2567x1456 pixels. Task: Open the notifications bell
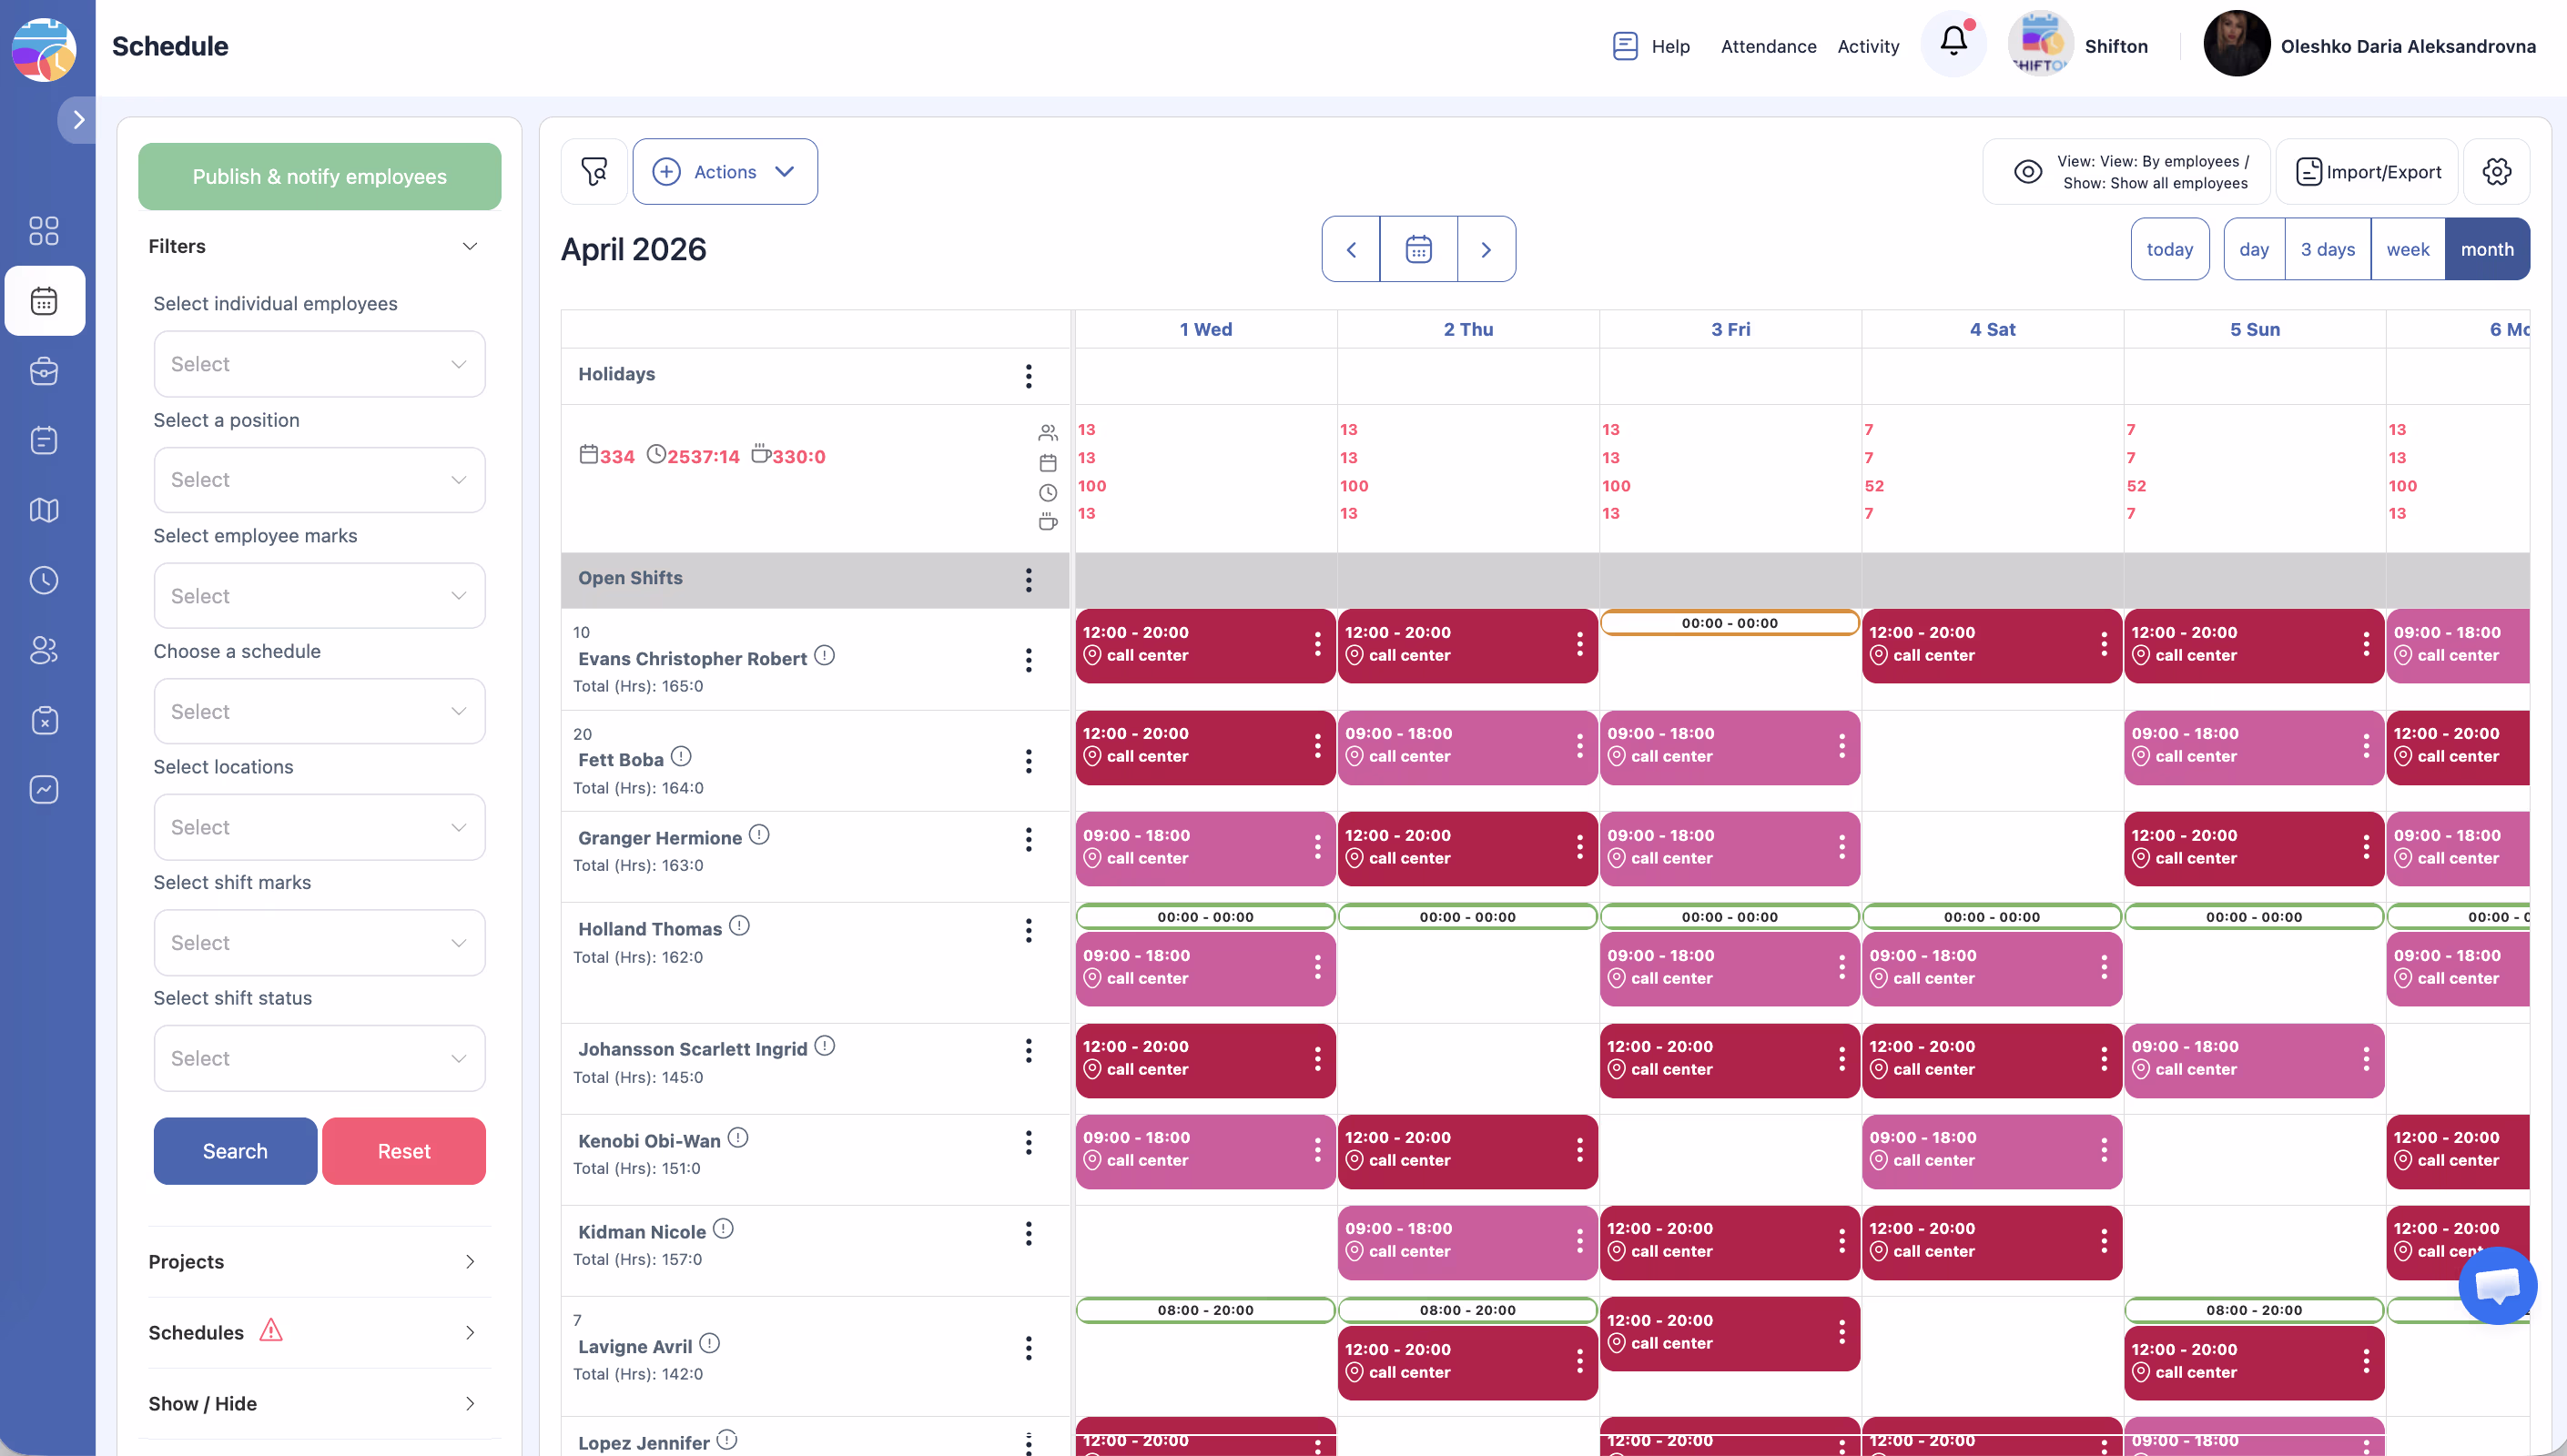click(x=1953, y=42)
